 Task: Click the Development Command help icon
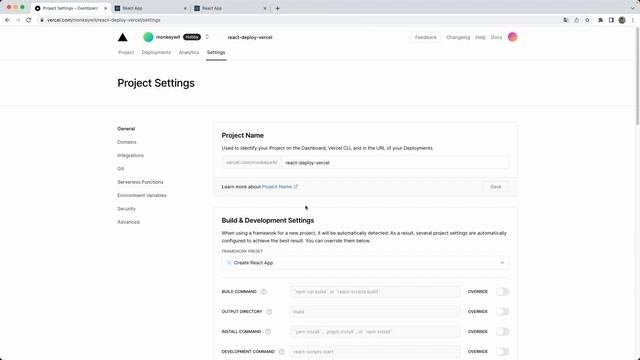(282, 352)
